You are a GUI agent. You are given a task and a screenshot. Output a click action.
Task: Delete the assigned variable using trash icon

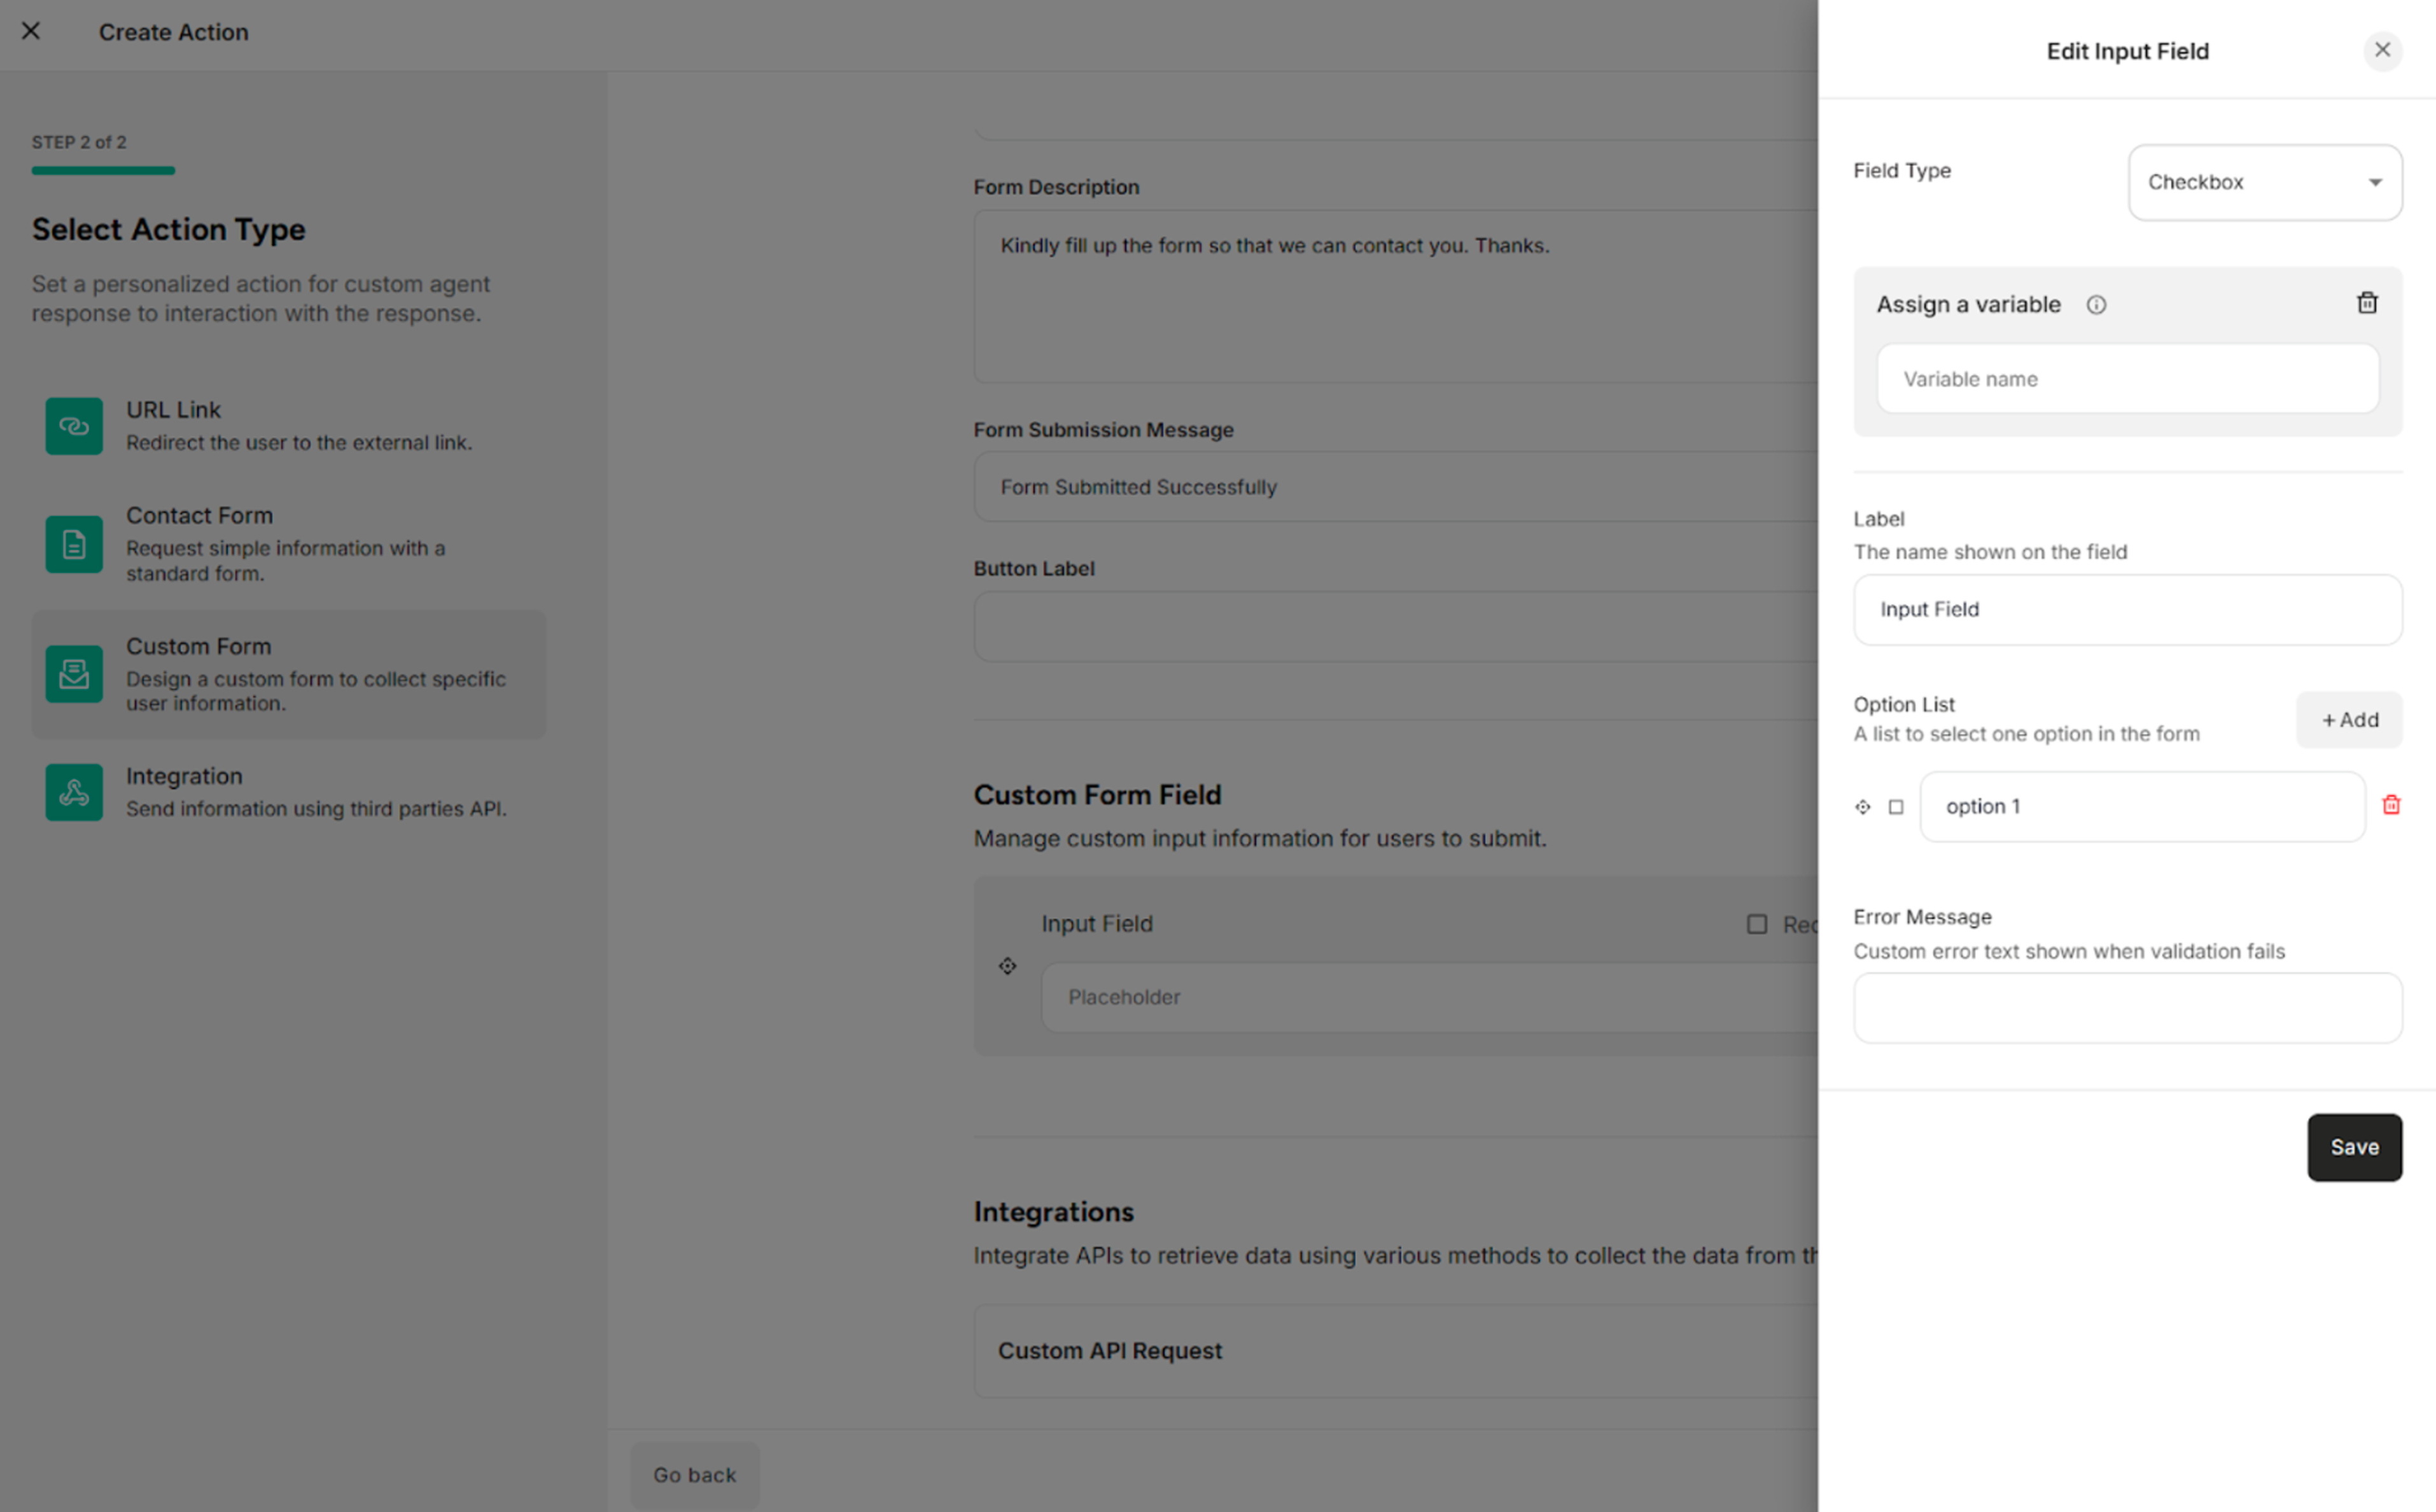pyautogui.click(x=2367, y=303)
